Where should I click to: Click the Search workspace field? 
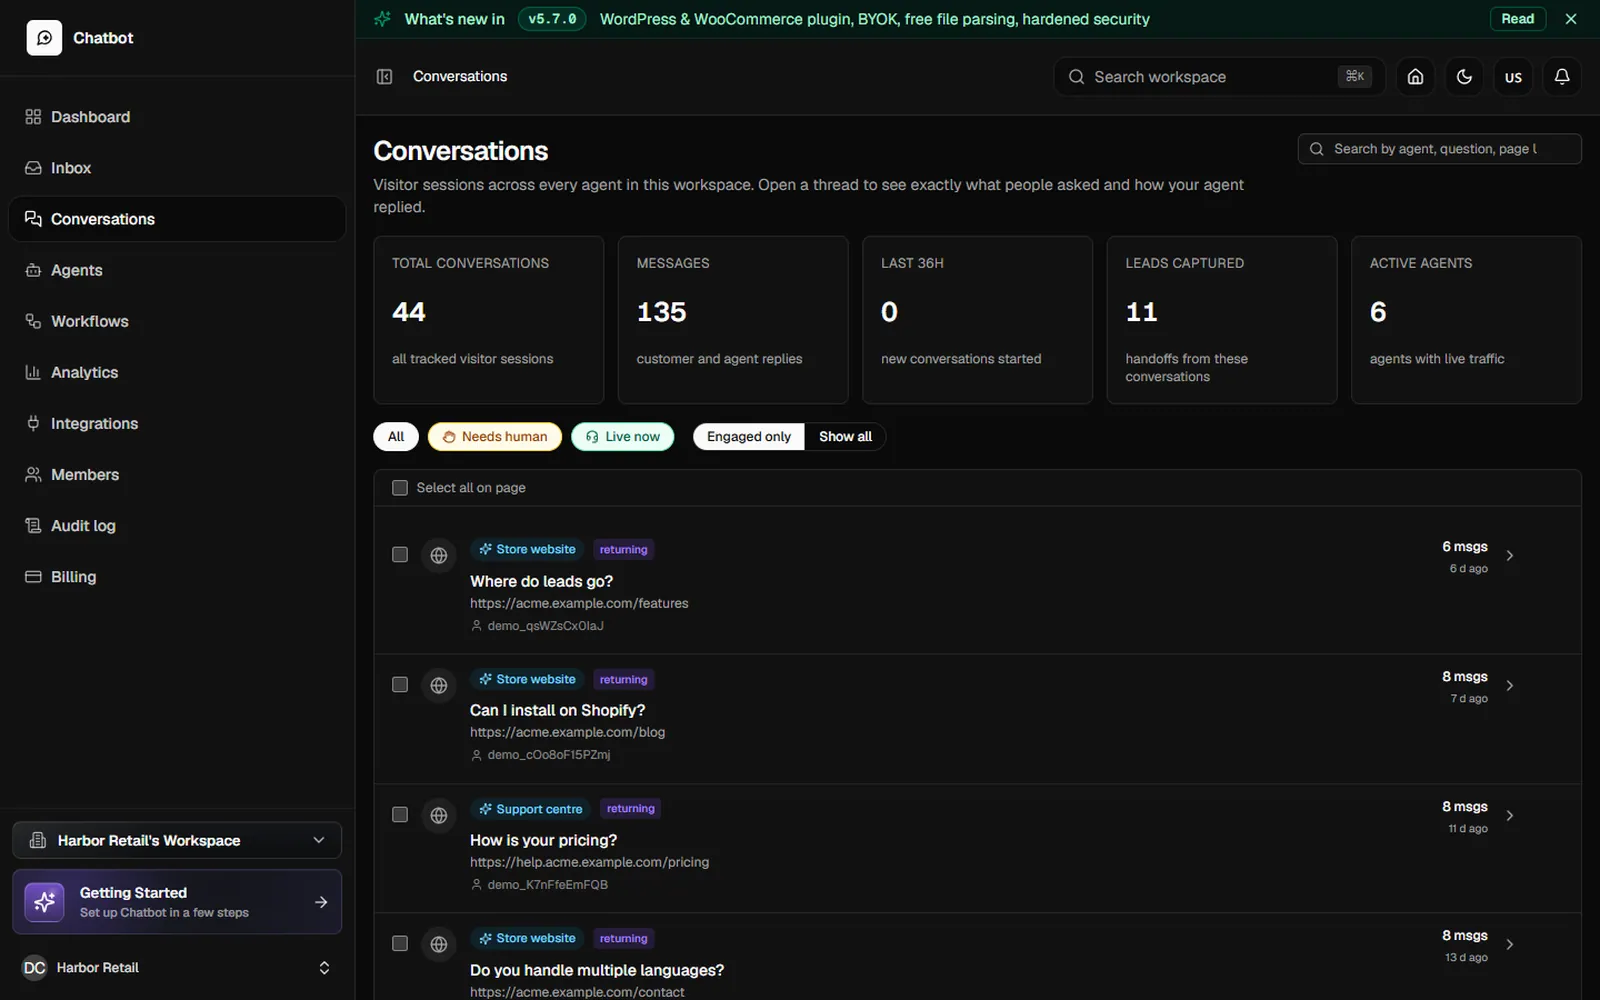[x=1219, y=77]
